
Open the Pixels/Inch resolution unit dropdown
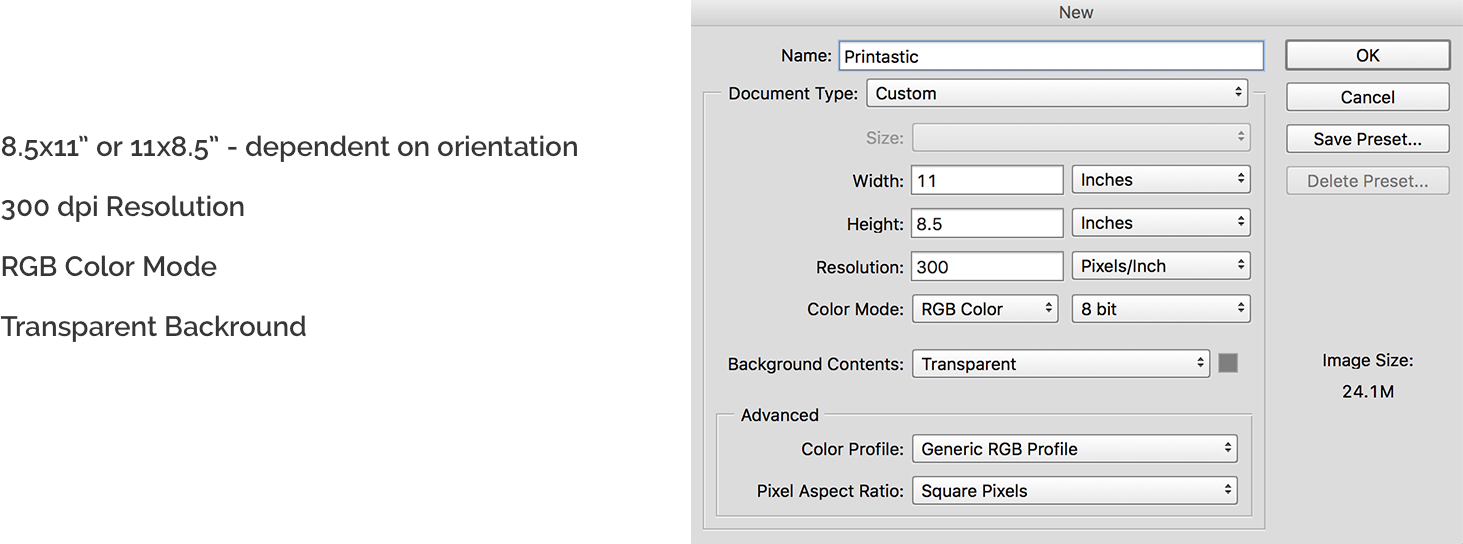click(x=1161, y=266)
